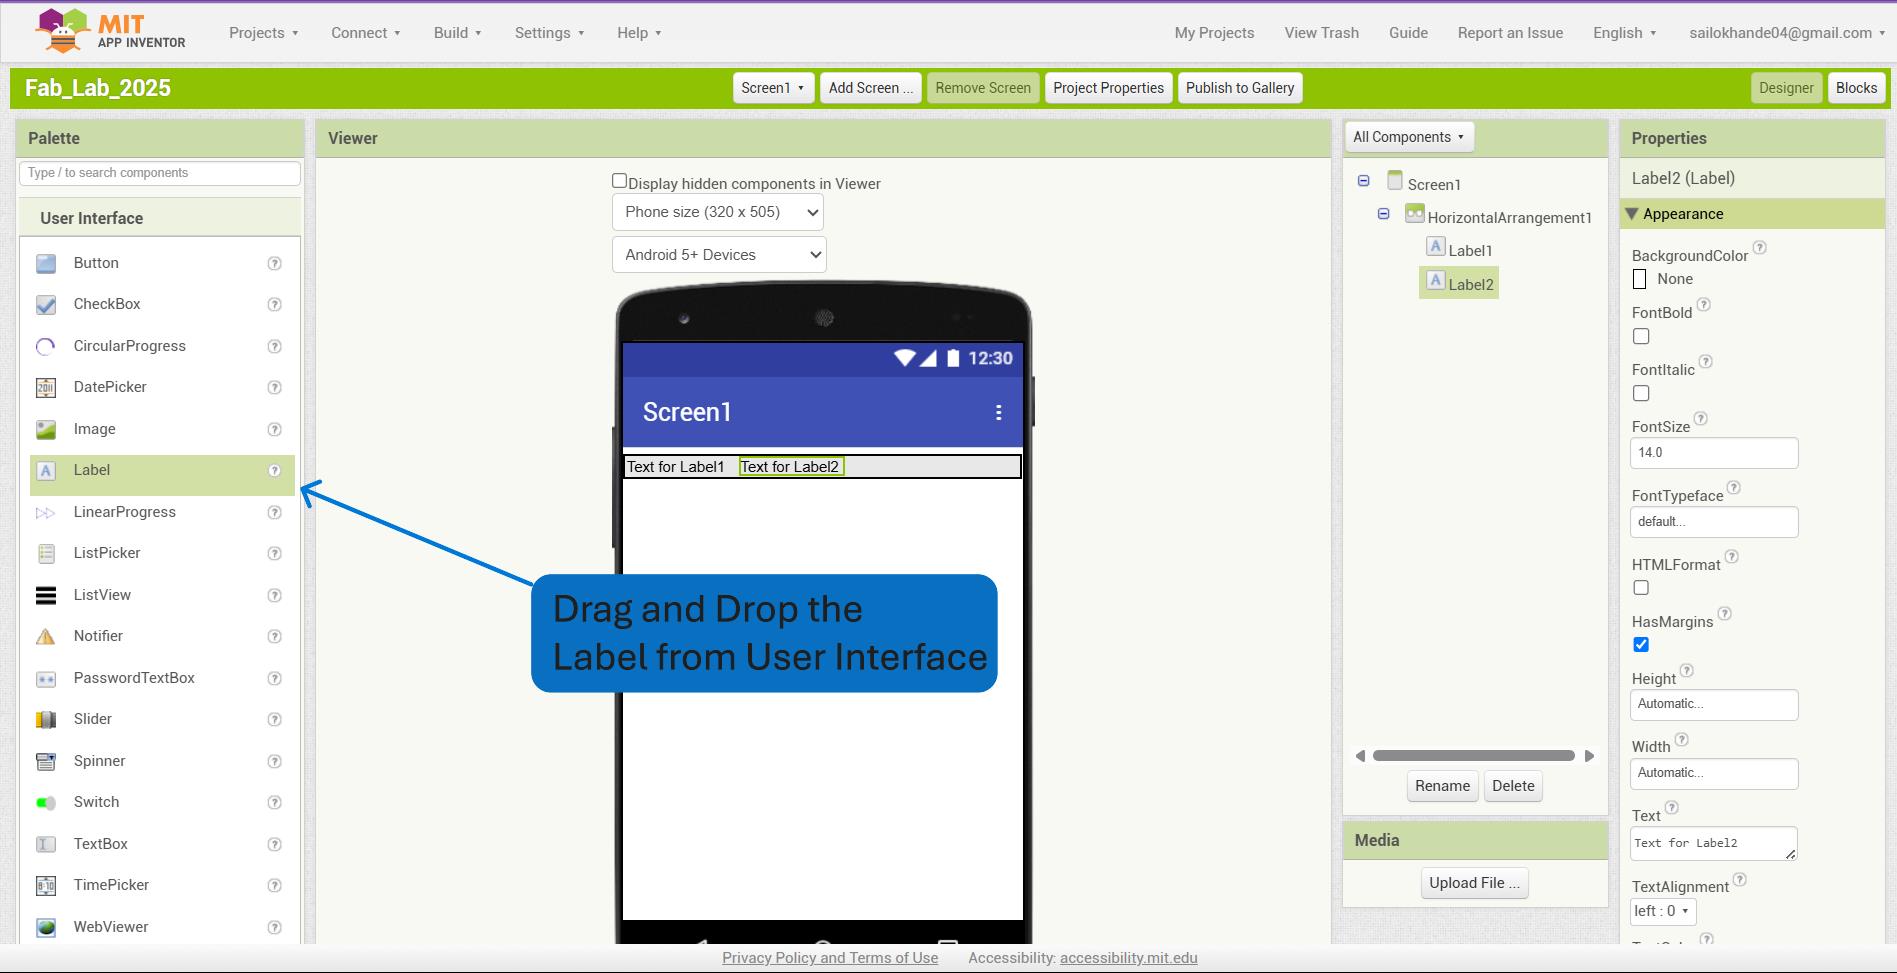
Task: Click the Delete component button
Action: point(1513,786)
